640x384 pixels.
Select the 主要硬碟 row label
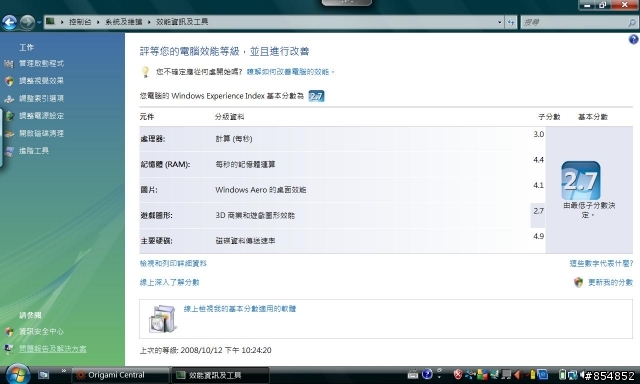(x=156, y=241)
